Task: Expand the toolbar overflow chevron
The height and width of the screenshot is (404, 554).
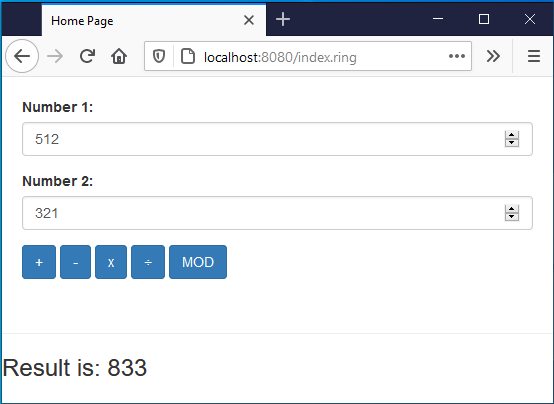Action: [493, 56]
